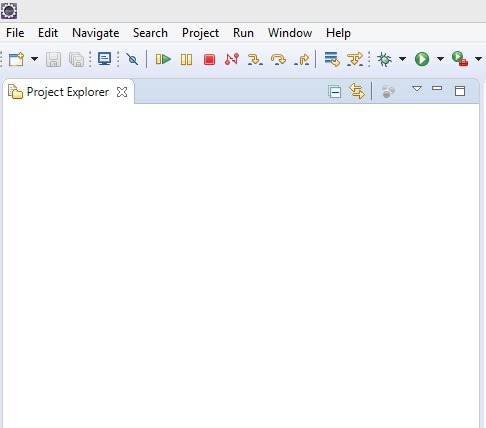Toggle Skip All Breakpoints

132,60
